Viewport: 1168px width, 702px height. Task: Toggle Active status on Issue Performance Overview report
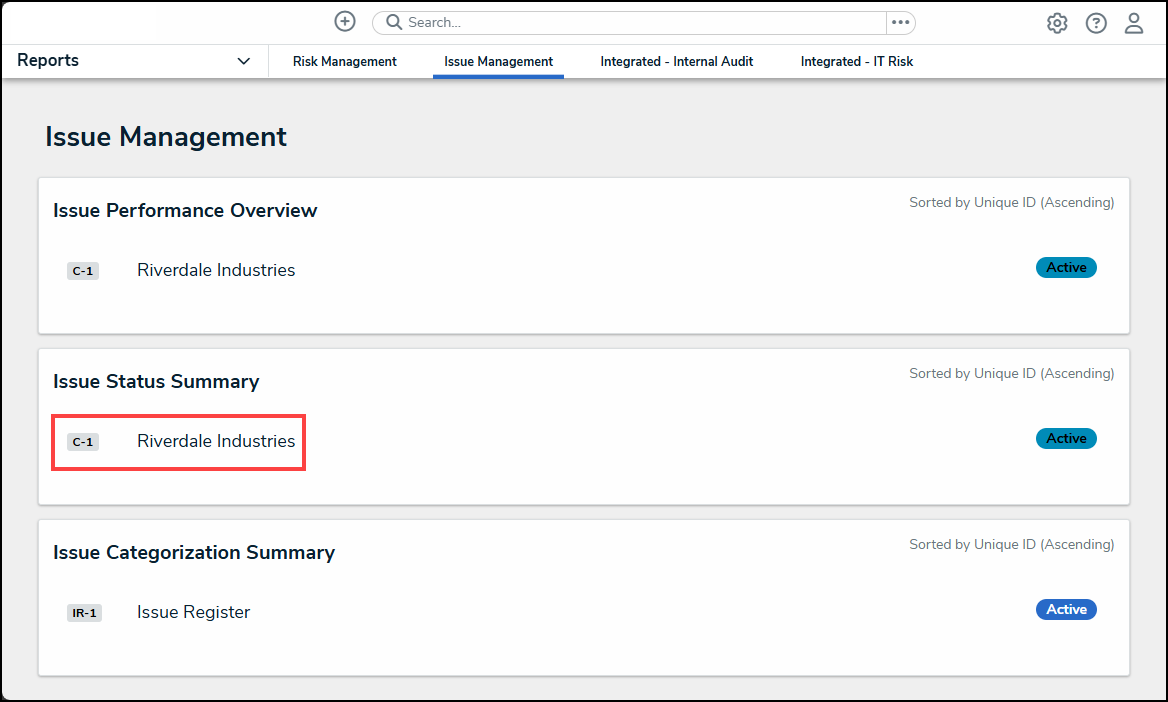point(1066,267)
